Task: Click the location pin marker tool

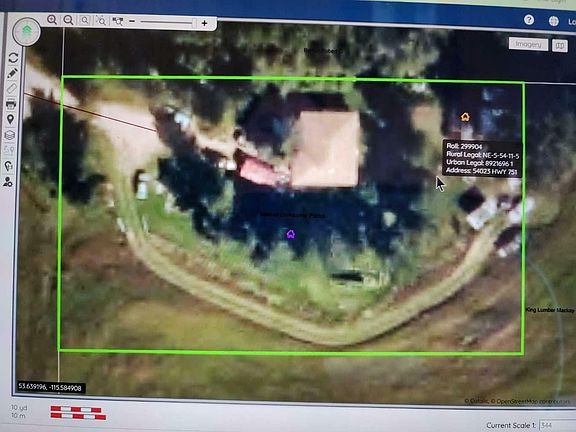Action: click(x=10, y=119)
